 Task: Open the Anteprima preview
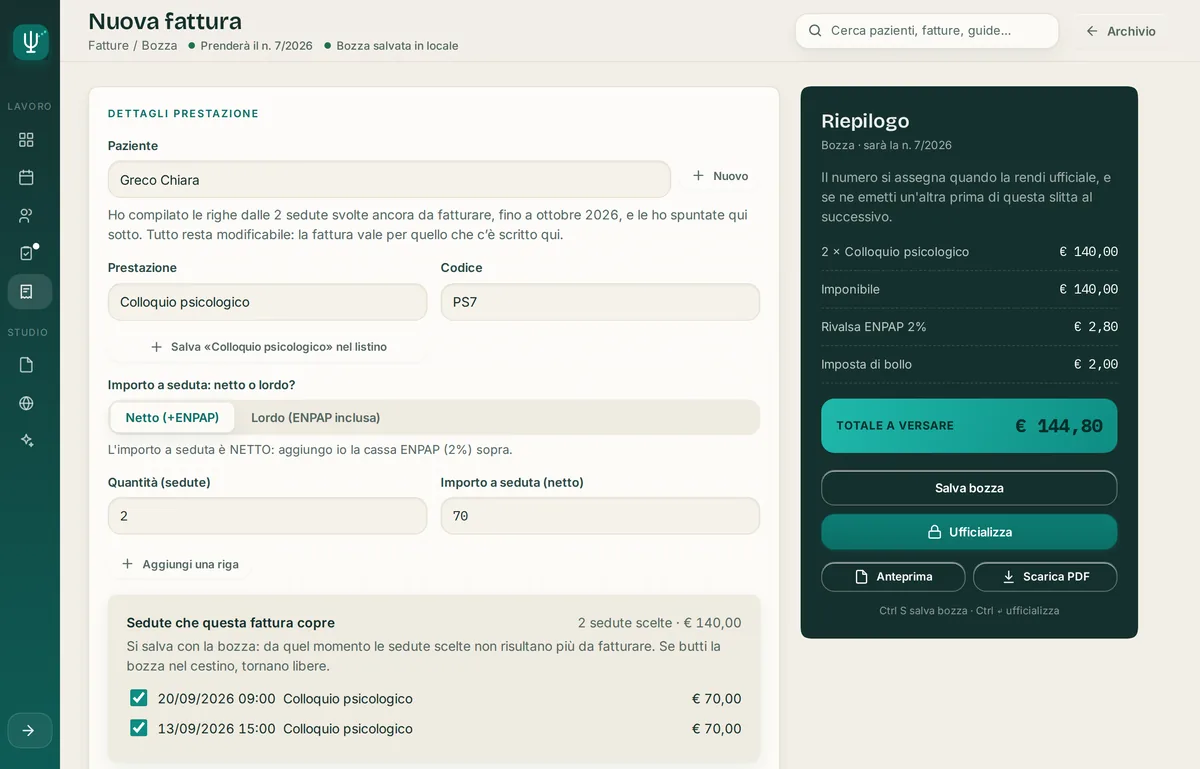tap(893, 577)
